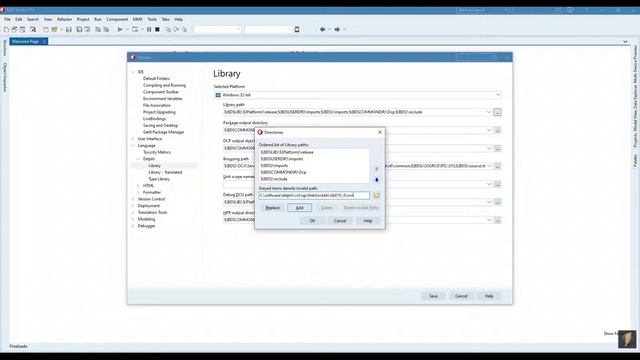Click the blue Back navigation arrow
The width and height of the screenshot is (640, 360).
(x=322, y=29)
